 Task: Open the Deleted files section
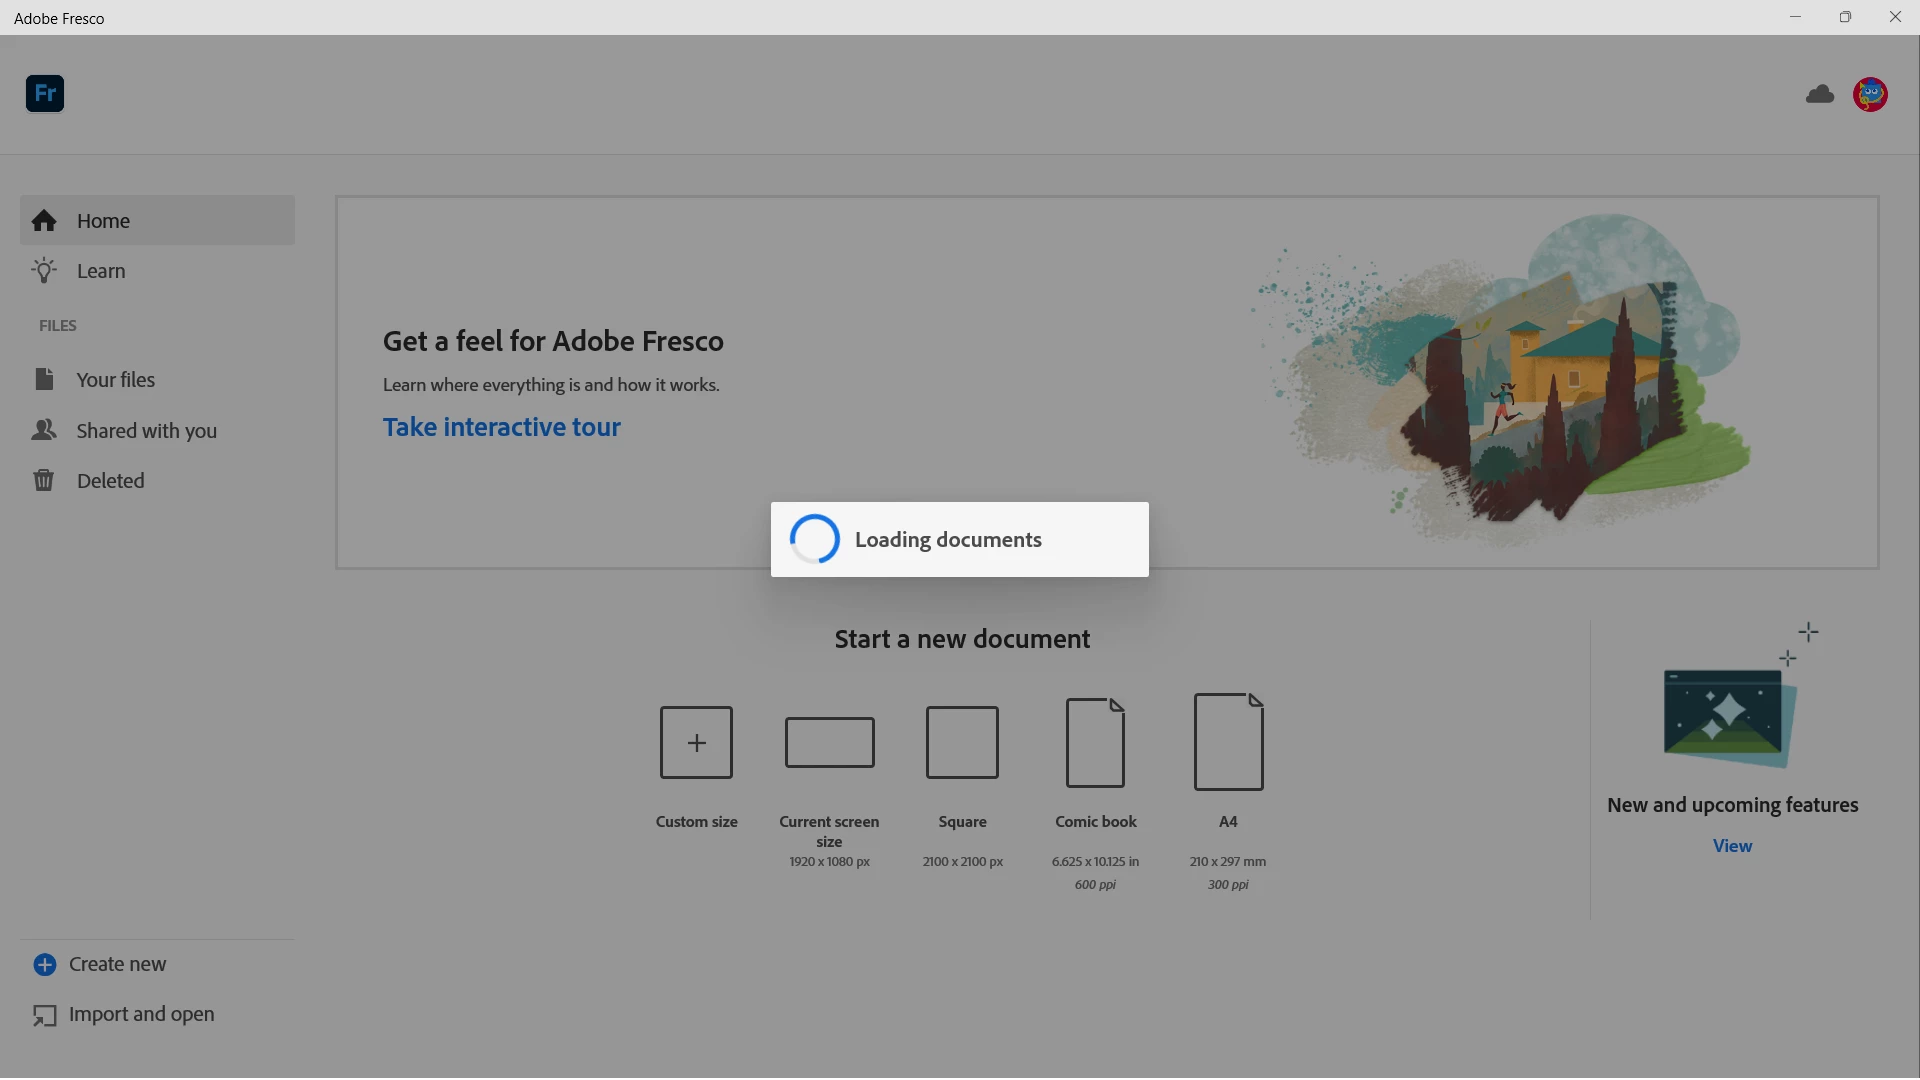(x=110, y=481)
